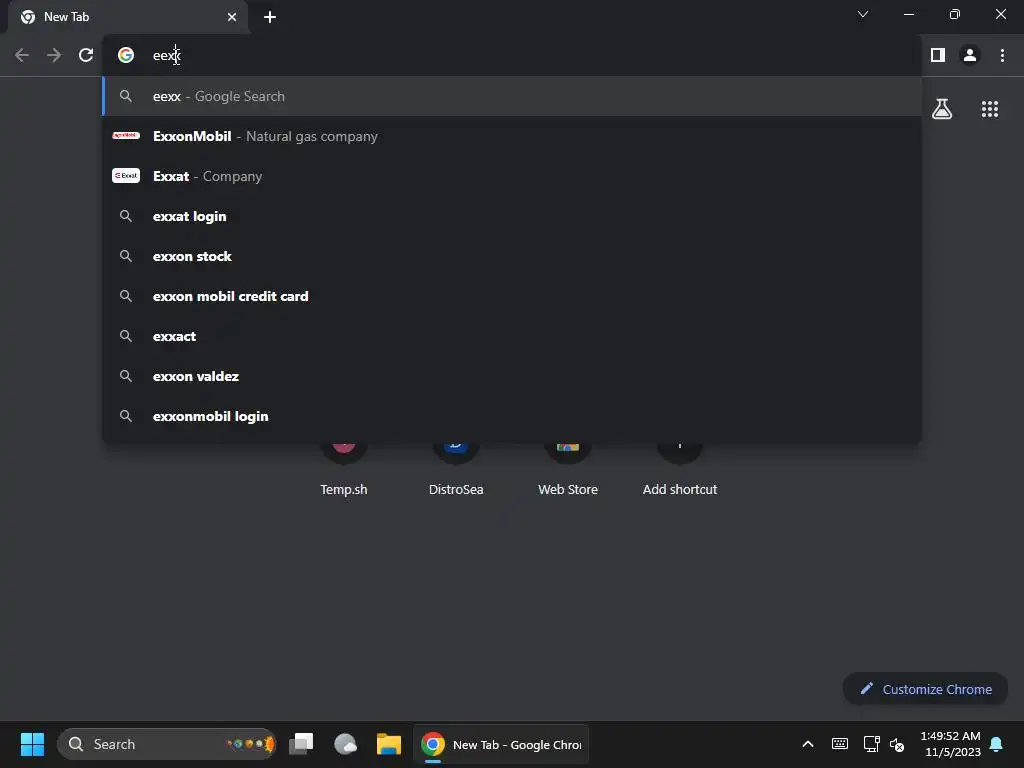Image resolution: width=1024 pixels, height=768 pixels.
Task: Click the Google G icon in the address bar
Action: [x=126, y=56]
